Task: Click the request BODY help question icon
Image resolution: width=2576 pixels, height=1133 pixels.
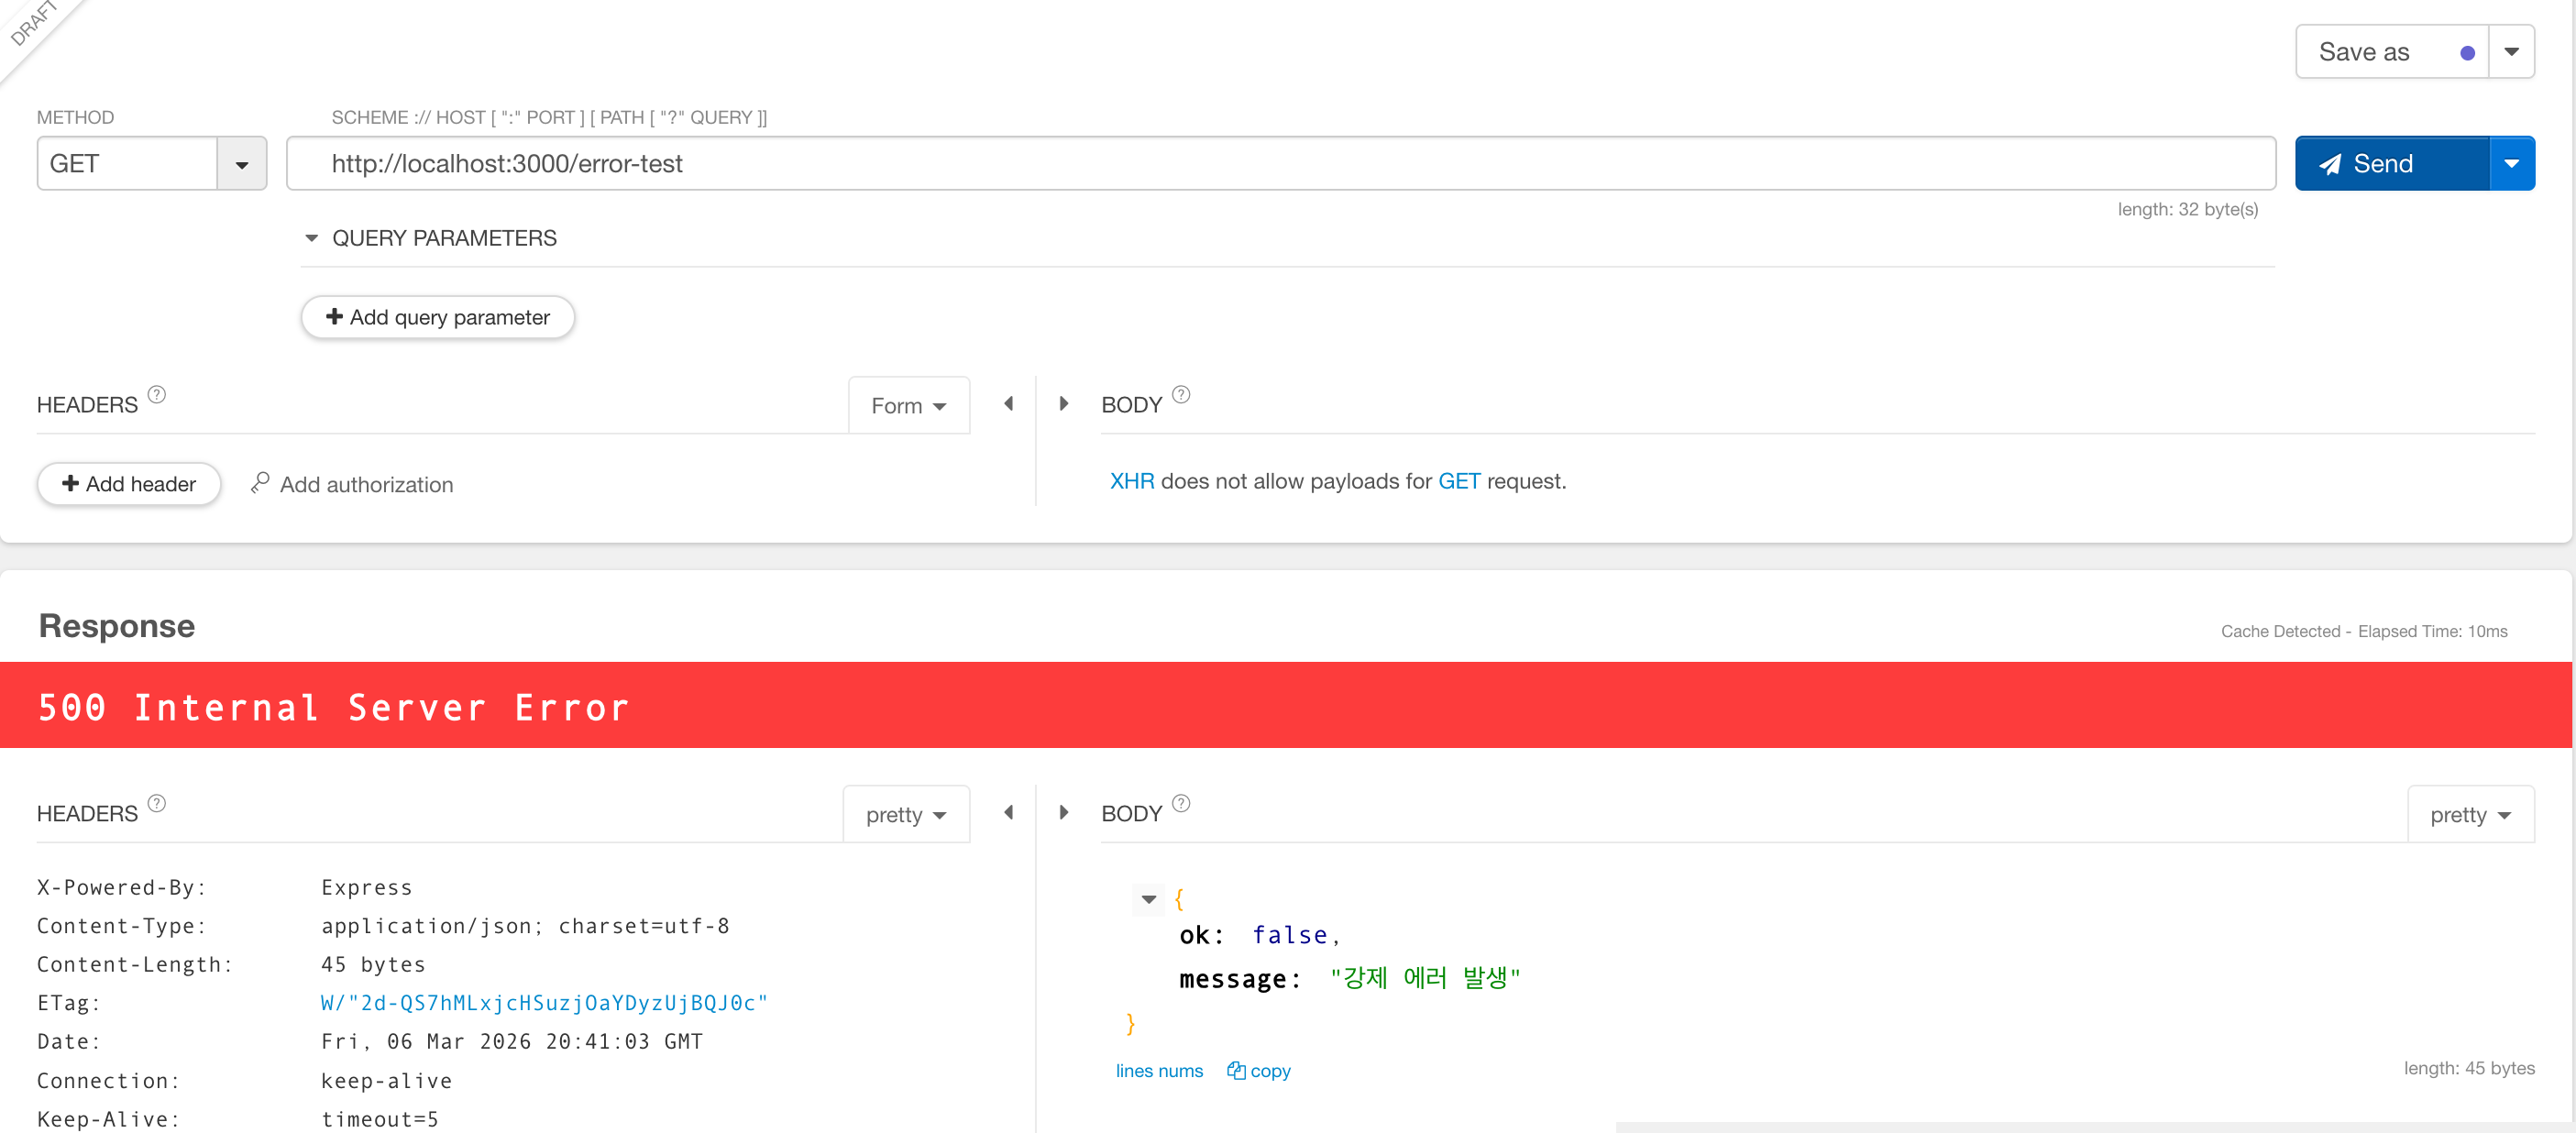Action: [x=1180, y=394]
